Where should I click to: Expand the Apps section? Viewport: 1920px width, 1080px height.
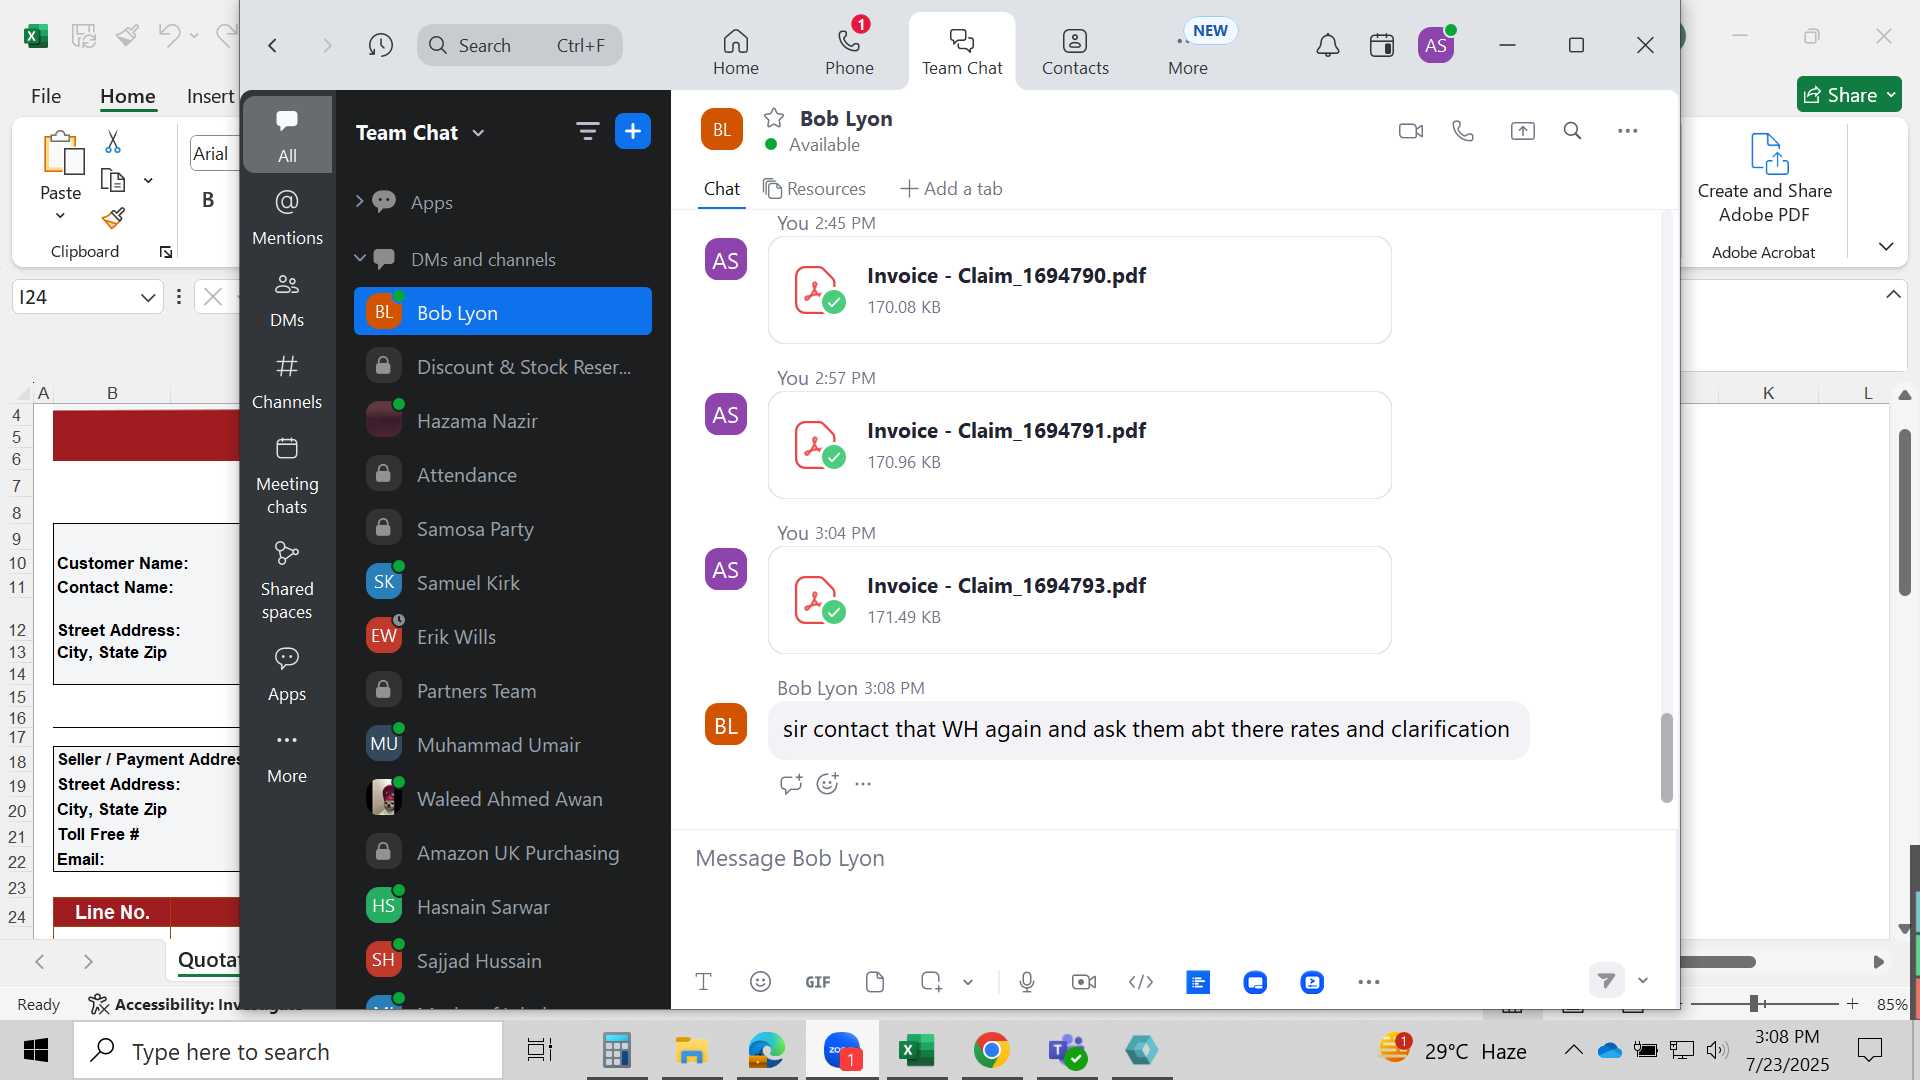click(359, 202)
